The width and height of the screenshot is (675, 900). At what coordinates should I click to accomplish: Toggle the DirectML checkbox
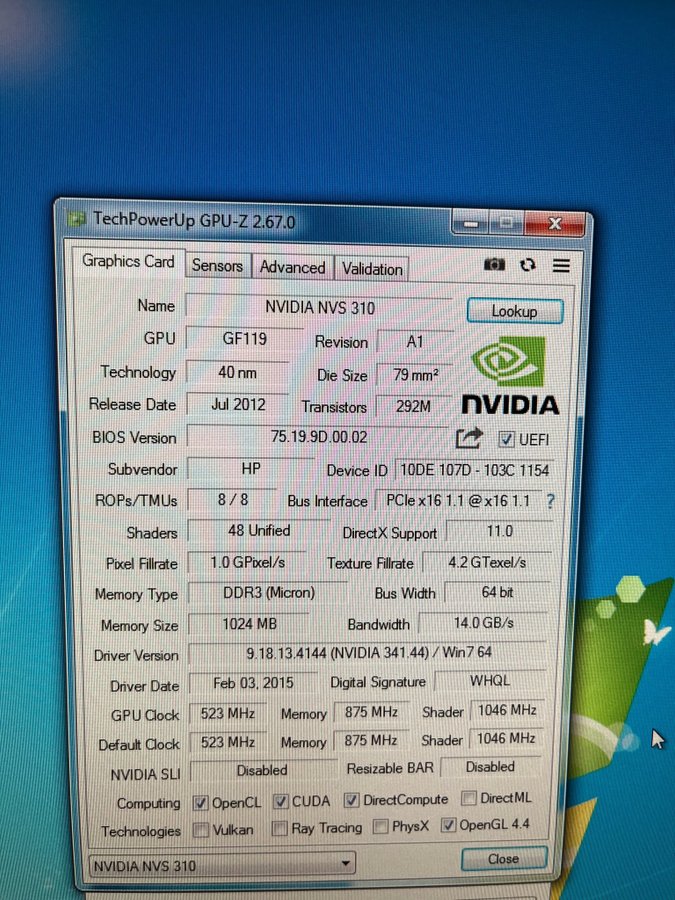coord(468,798)
